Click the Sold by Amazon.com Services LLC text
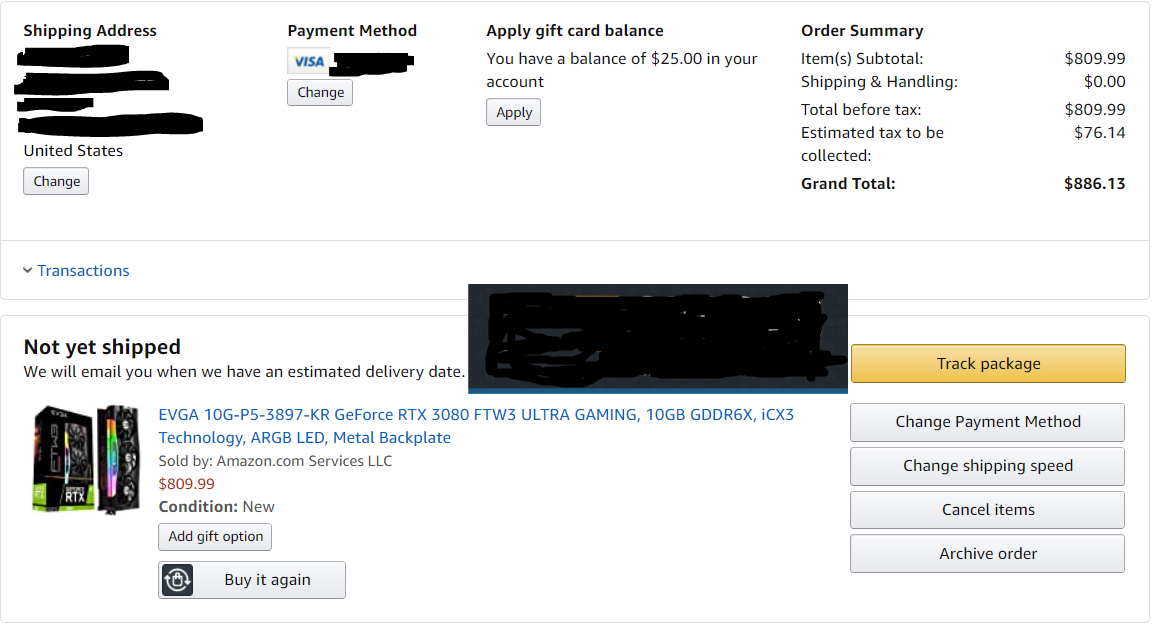This screenshot has height=627, width=1152. click(275, 461)
